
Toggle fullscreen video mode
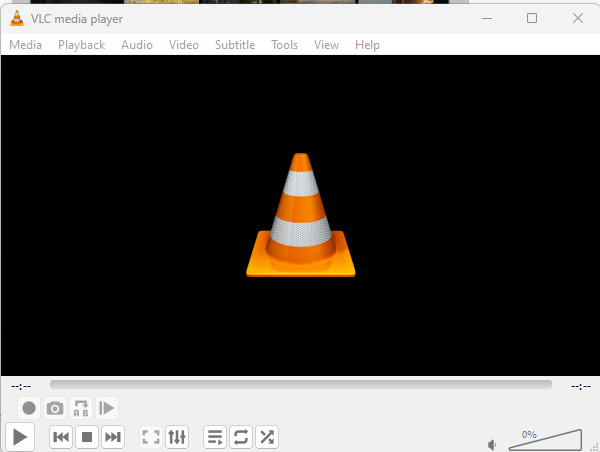coord(151,437)
